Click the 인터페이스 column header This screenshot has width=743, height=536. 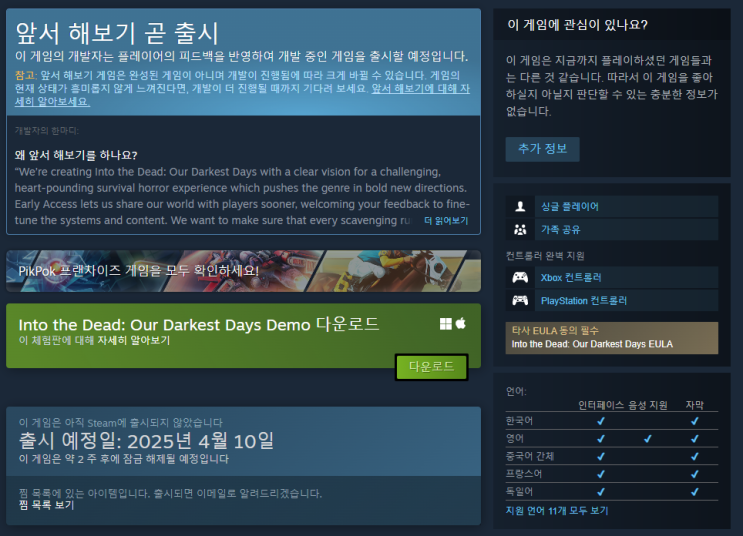[601, 405]
